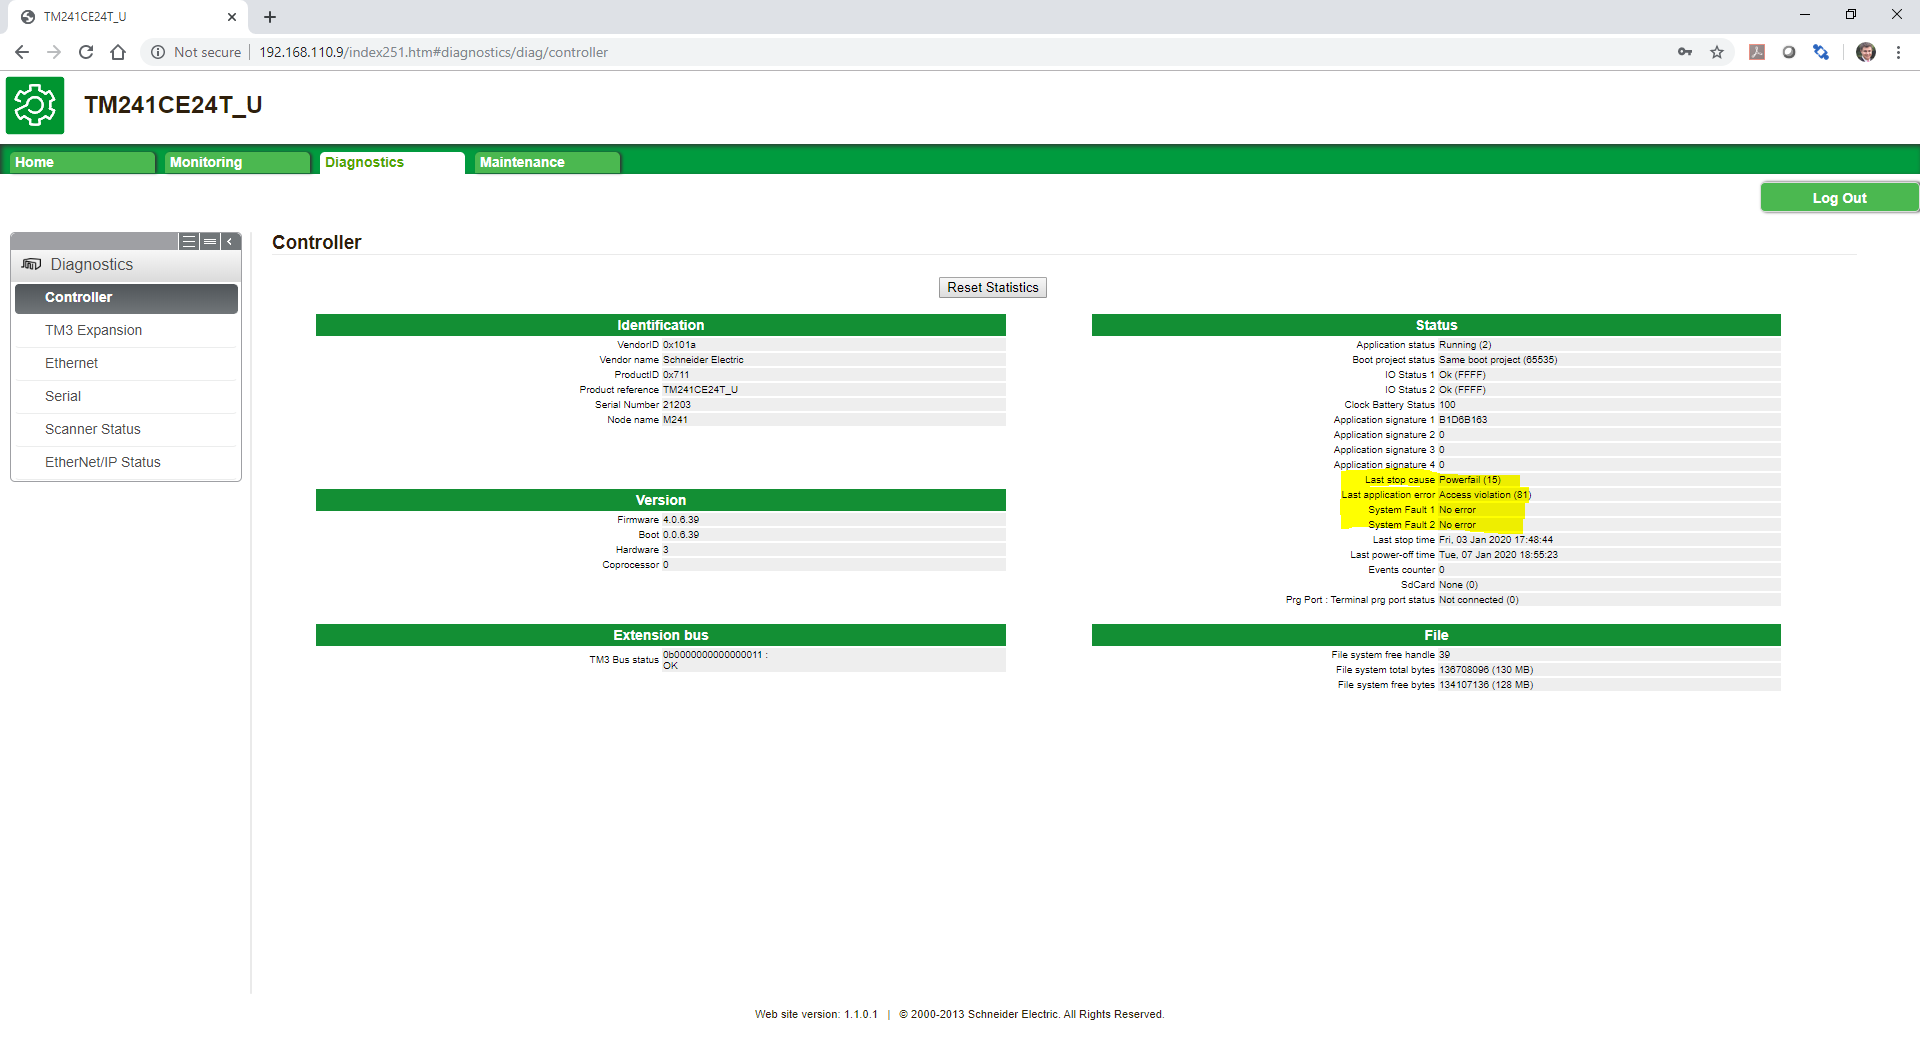1920x1040 pixels.
Task: Click the System Fault 1 No error value
Action: coord(1457,510)
